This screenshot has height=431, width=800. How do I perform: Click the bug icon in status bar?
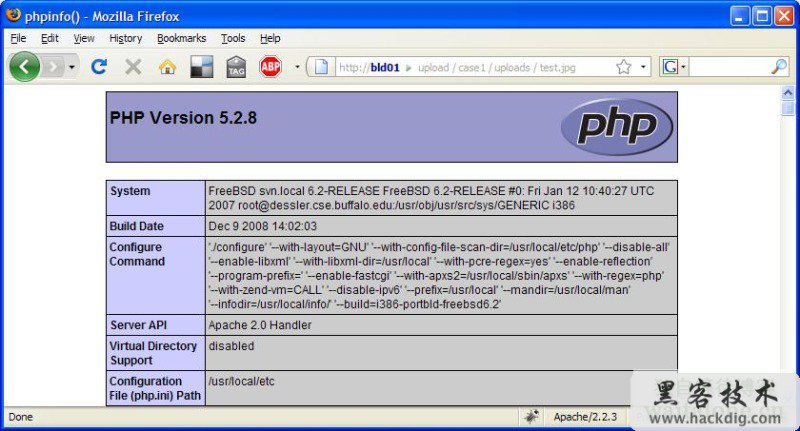click(531, 416)
